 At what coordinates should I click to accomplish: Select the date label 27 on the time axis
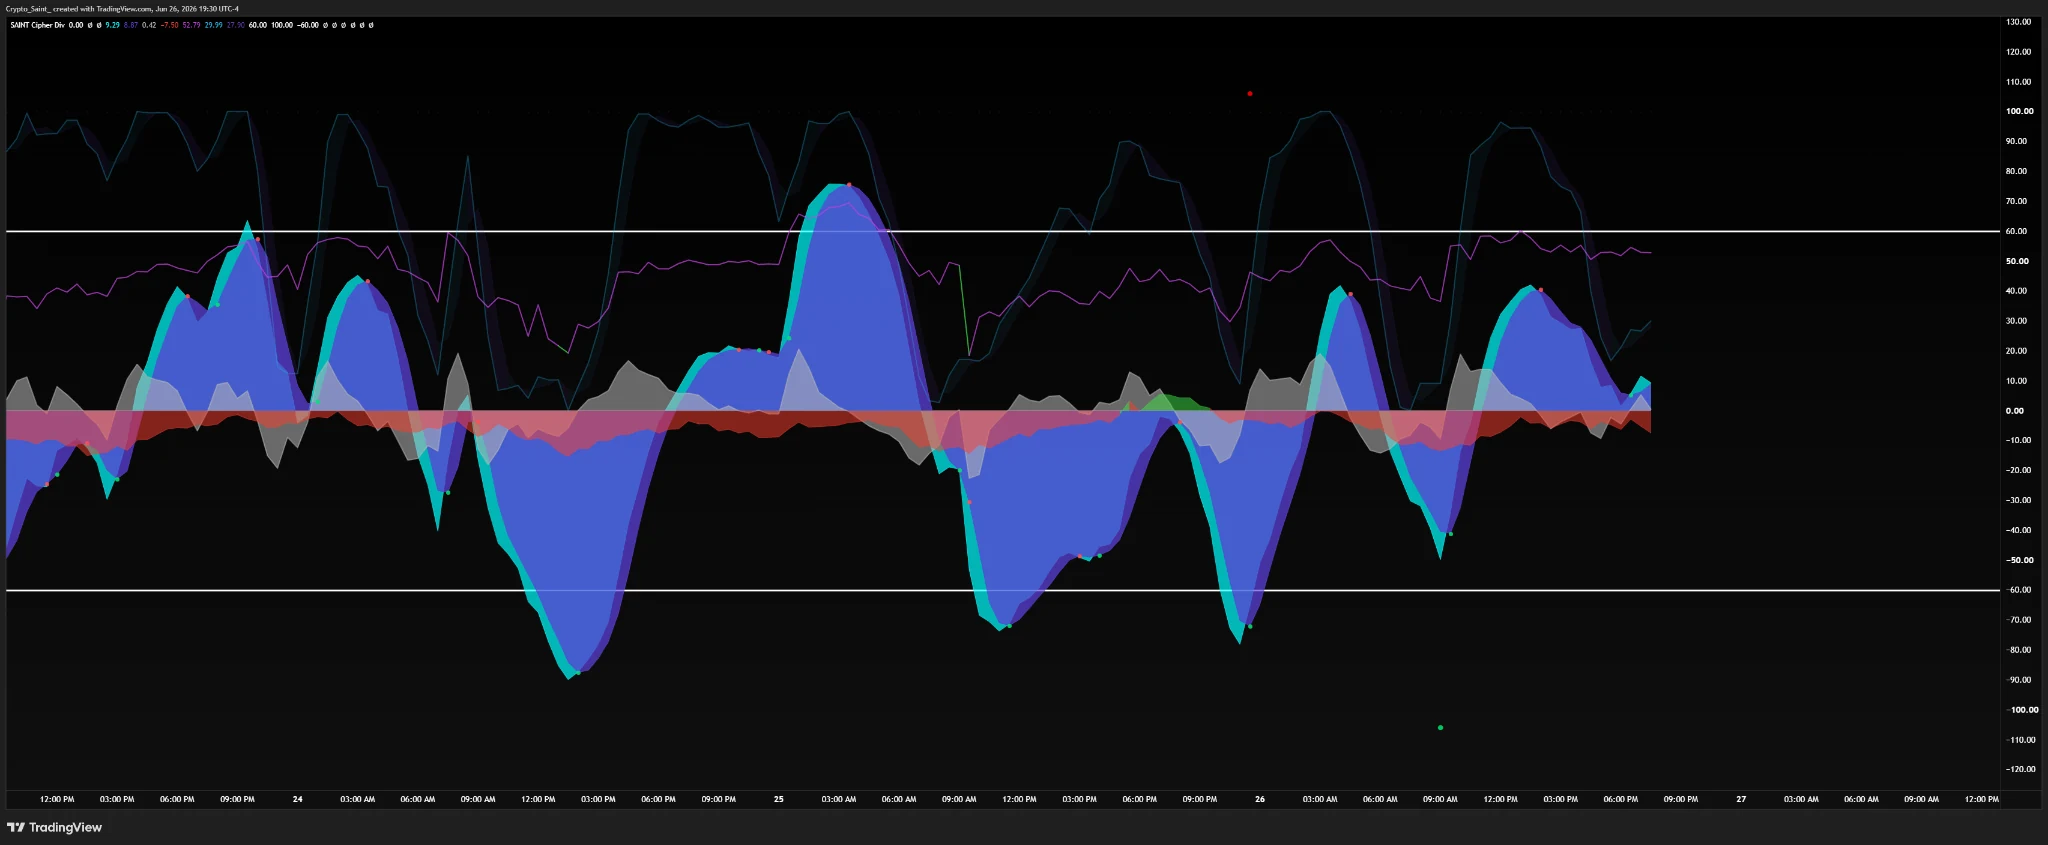[x=1741, y=799]
